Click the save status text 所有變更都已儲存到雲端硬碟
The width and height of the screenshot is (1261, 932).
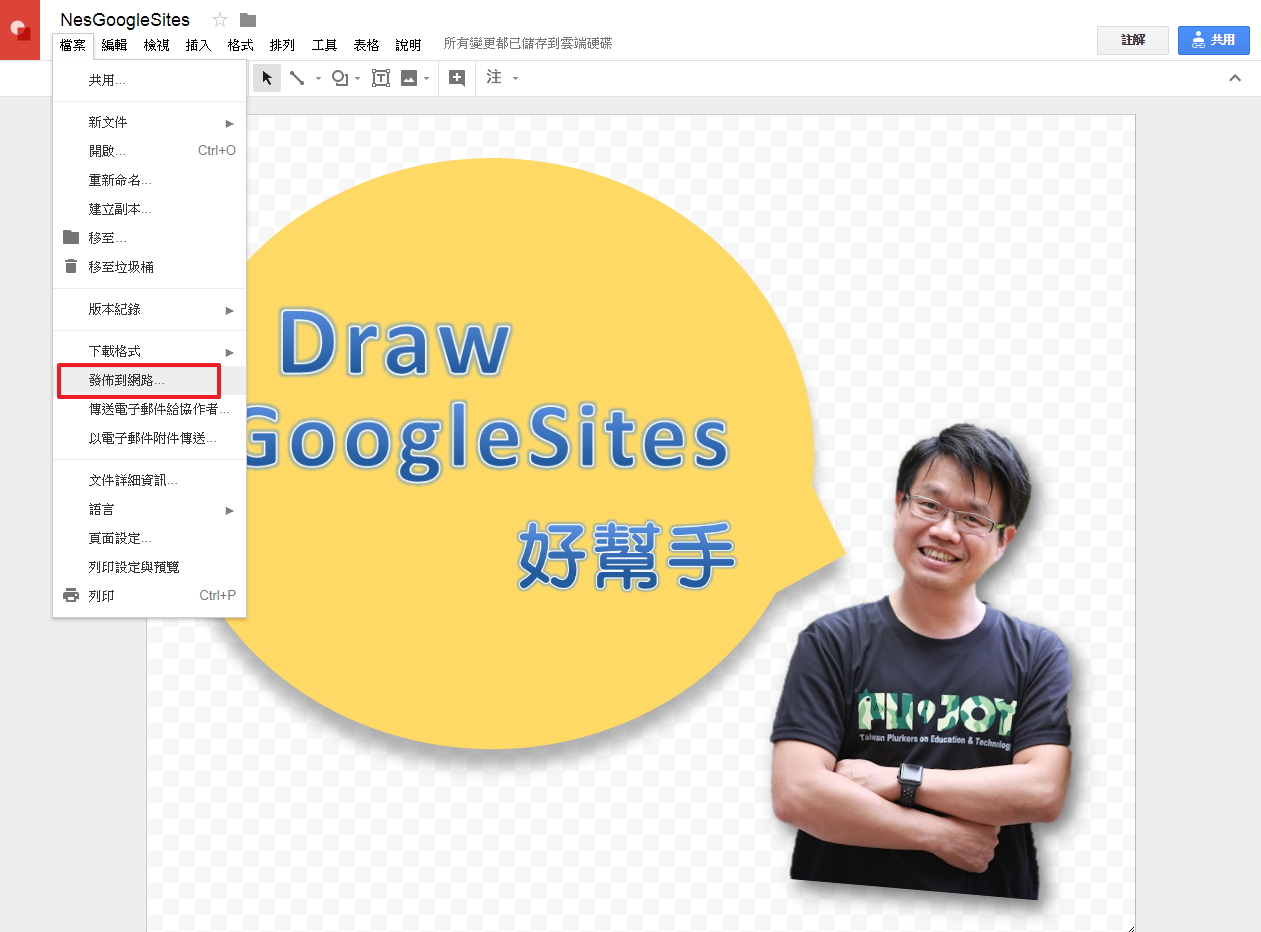[528, 44]
